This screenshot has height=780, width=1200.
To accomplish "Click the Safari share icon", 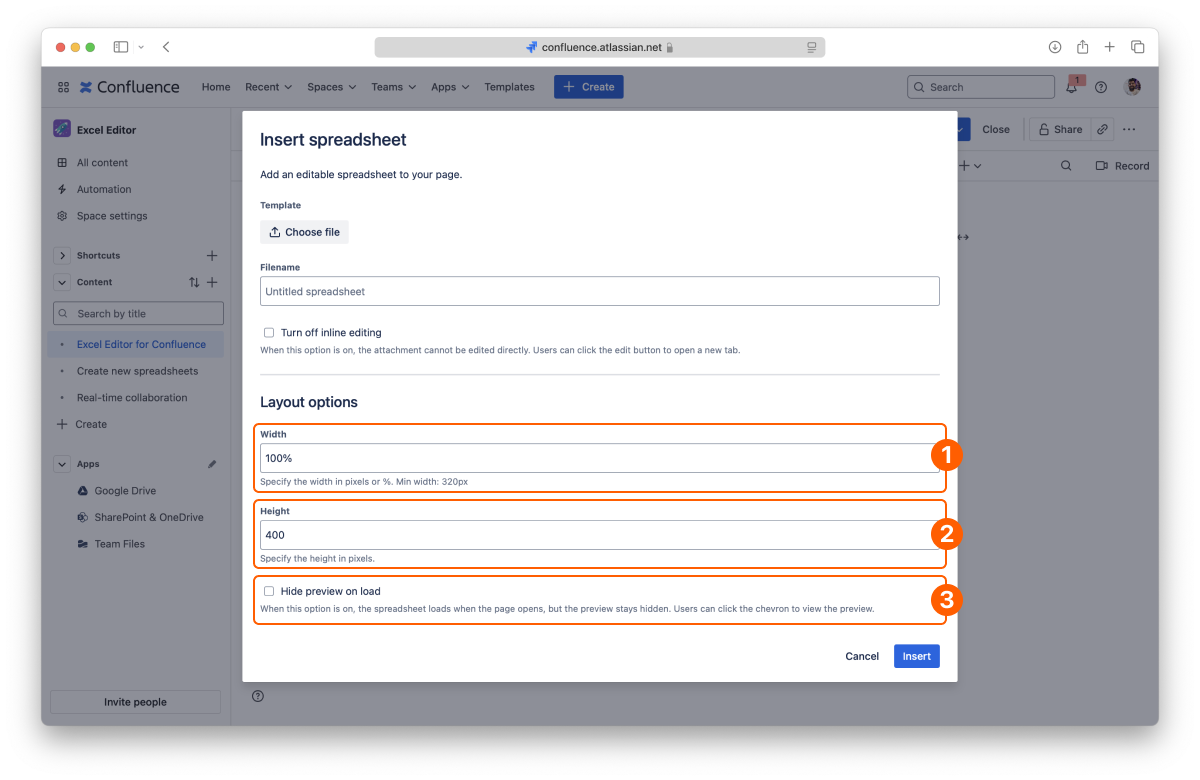I will pyautogui.click(x=1083, y=46).
